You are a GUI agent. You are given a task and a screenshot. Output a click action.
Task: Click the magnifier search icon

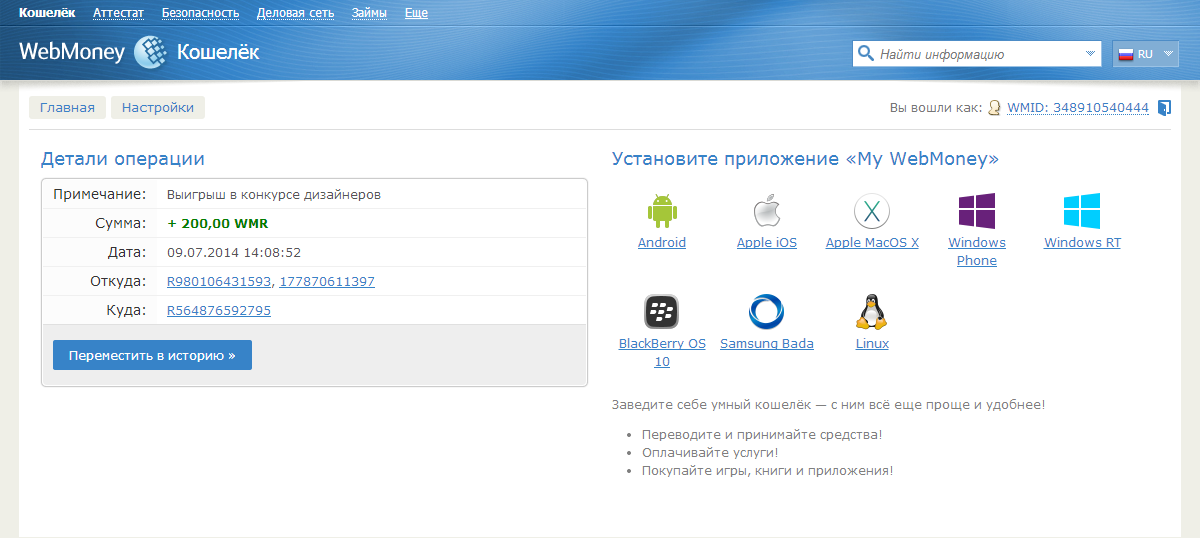[x=865, y=53]
